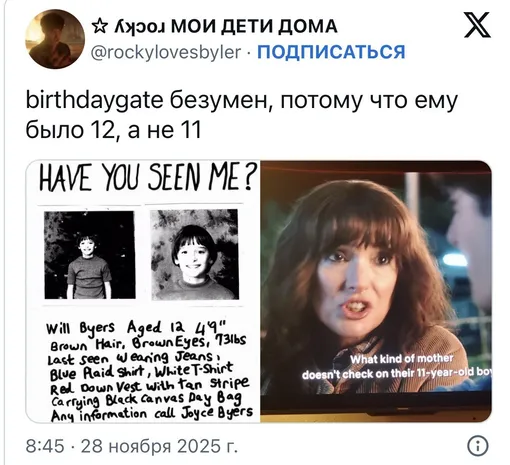510x465 pixels.
Task: Open the @rockylovesbyler handle
Action: coord(166,52)
